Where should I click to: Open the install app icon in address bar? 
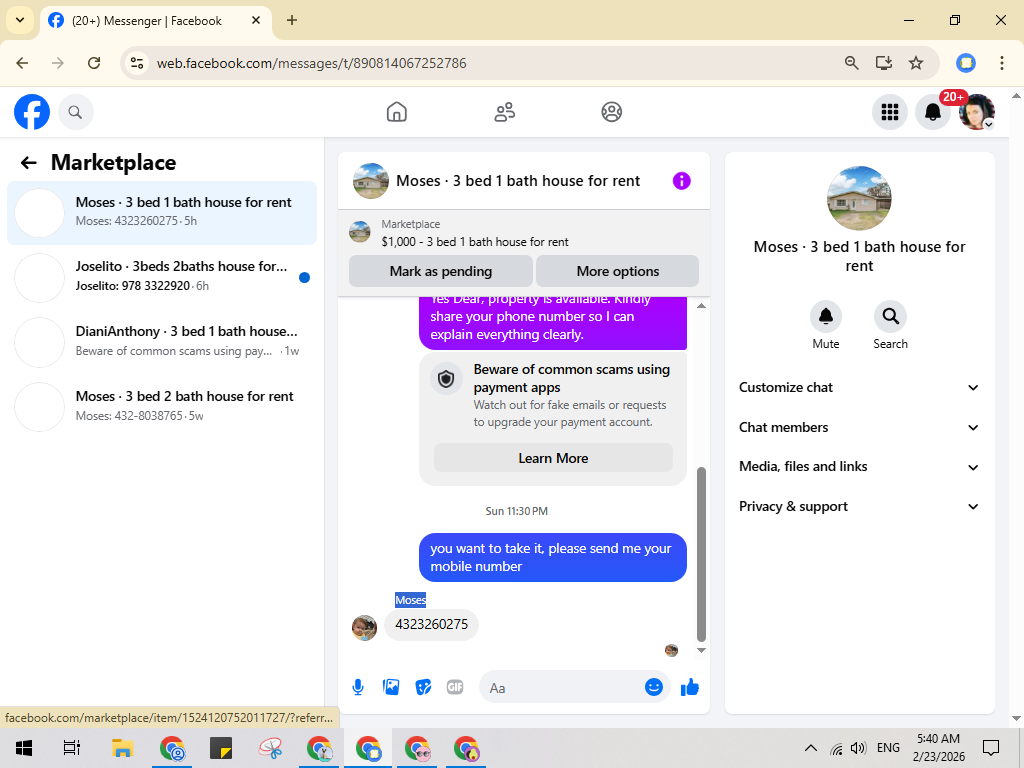point(884,63)
